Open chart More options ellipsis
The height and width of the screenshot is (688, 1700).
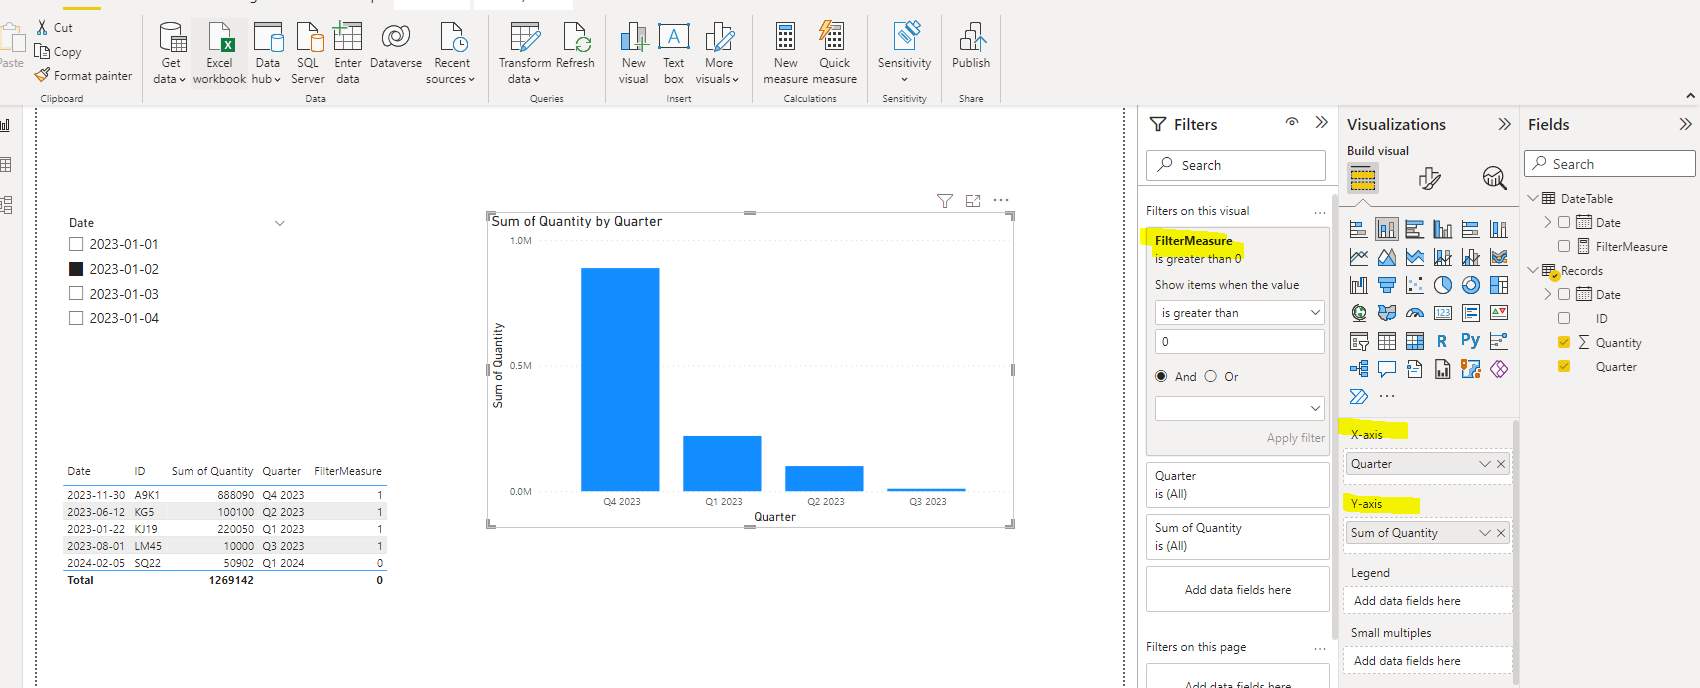(x=1001, y=200)
